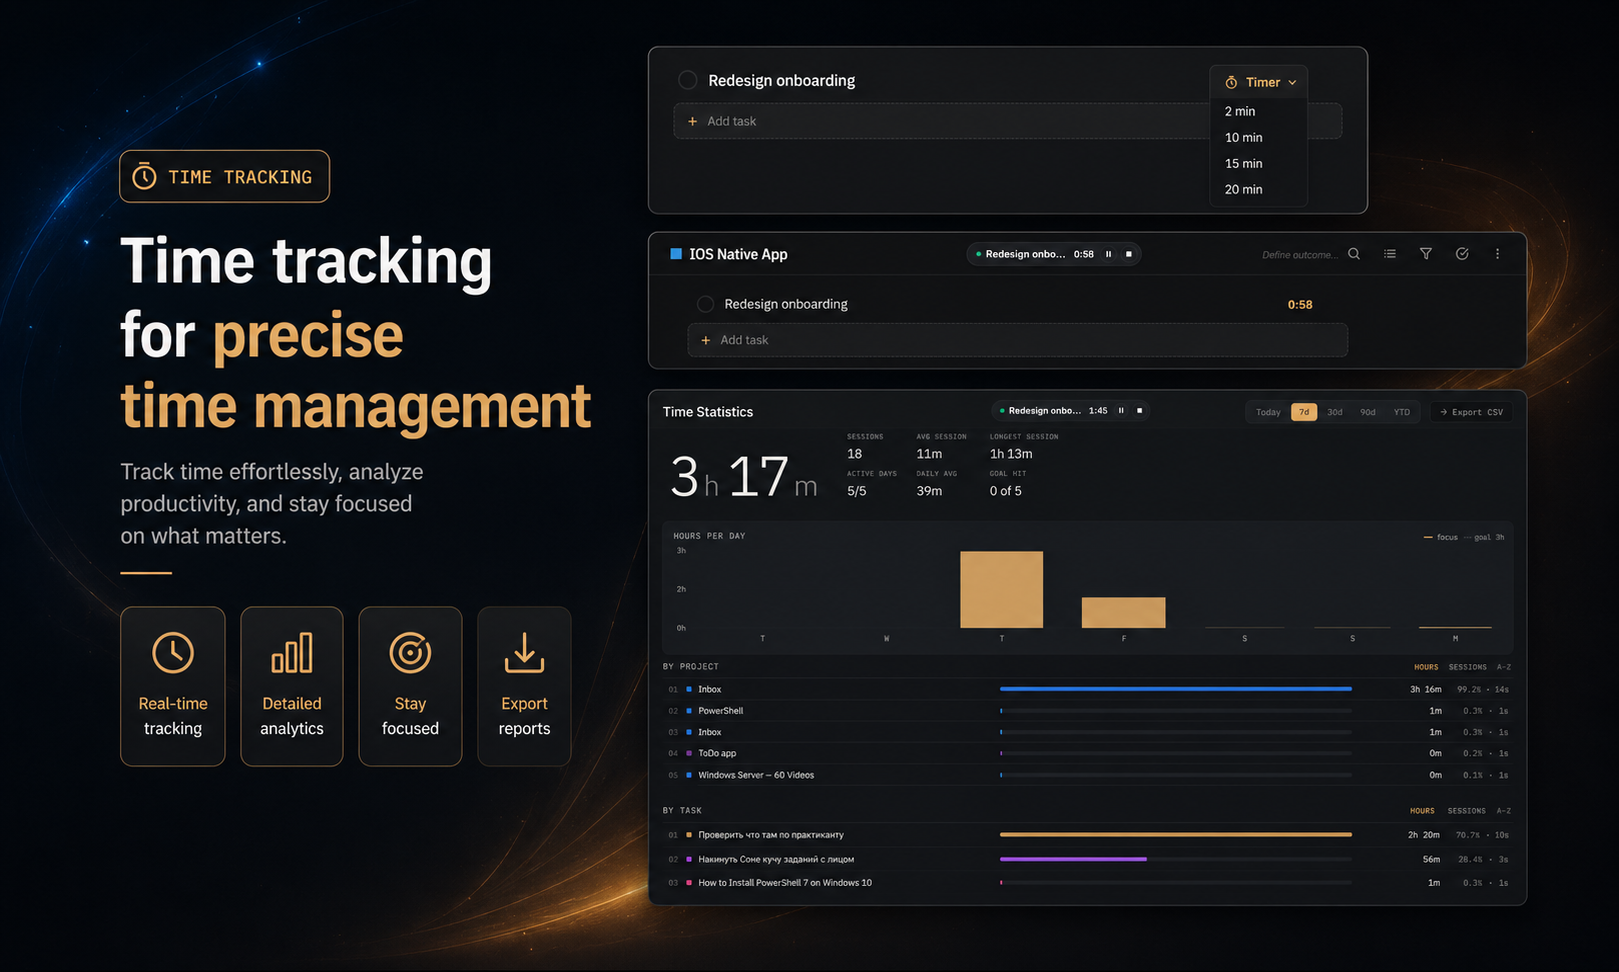Click the blue square of Windows Server project
1619x972 pixels.
(x=689, y=775)
